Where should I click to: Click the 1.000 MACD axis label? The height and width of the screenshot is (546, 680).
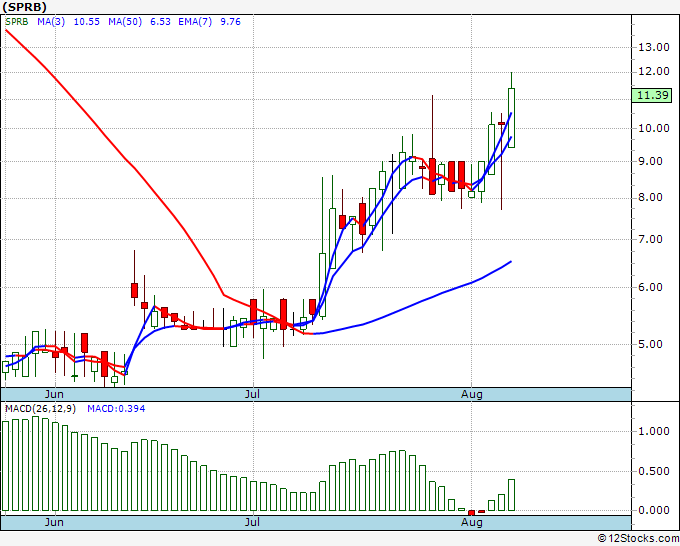[x=654, y=432]
